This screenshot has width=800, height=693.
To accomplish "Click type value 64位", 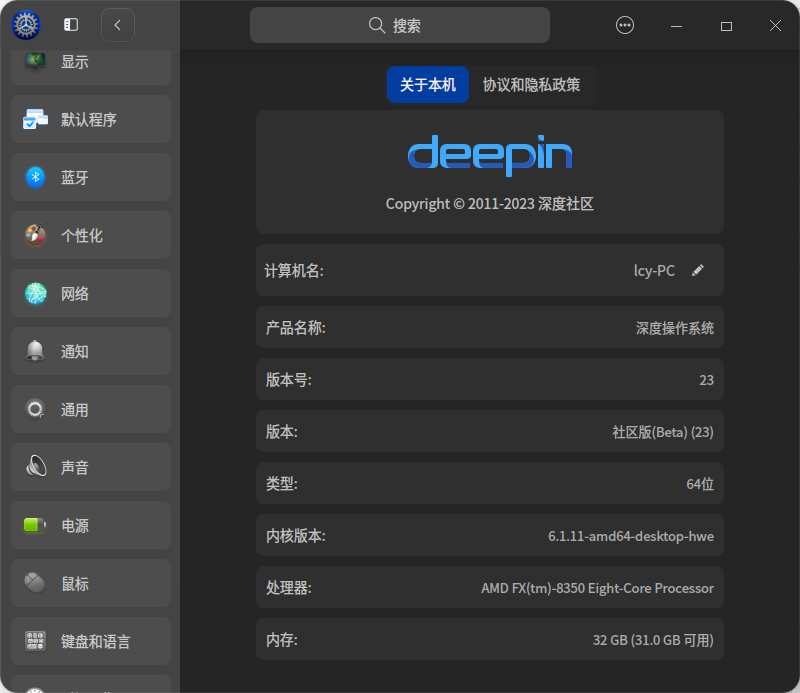I will (700, 484).
